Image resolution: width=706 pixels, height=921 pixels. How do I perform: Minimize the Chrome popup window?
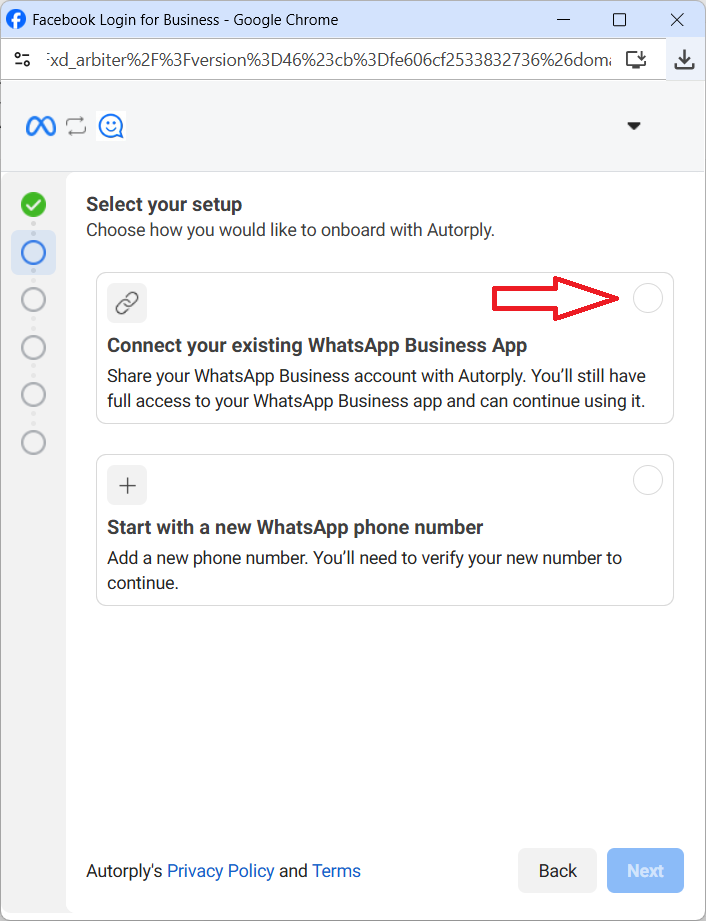tap(563, 19)
